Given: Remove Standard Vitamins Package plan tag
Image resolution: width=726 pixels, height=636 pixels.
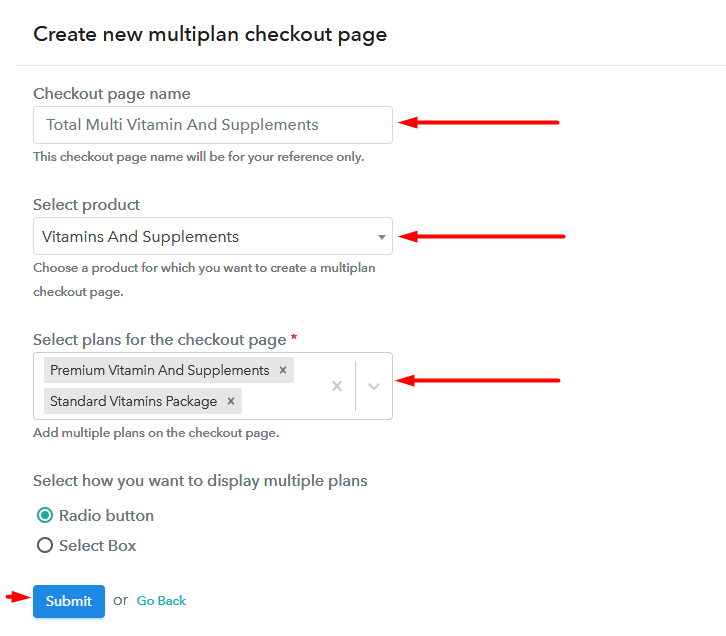Looking at the screenshot, I should [231, 401].
